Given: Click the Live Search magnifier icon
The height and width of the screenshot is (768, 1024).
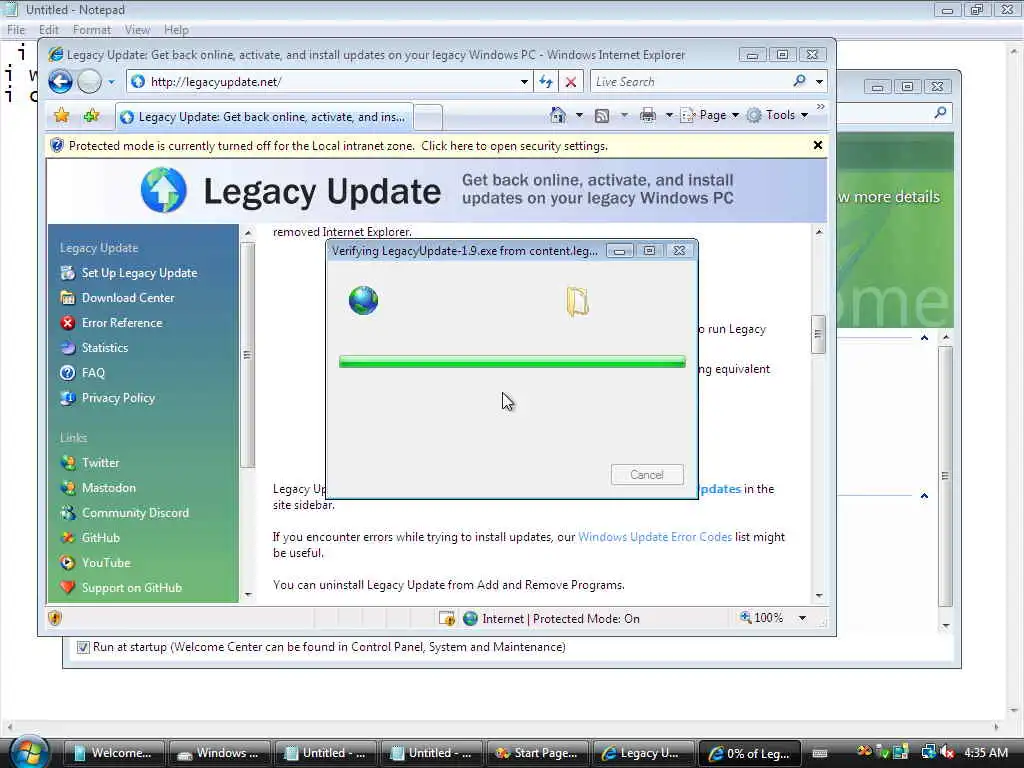Looking at the screenshot, I should coord(799,81).
